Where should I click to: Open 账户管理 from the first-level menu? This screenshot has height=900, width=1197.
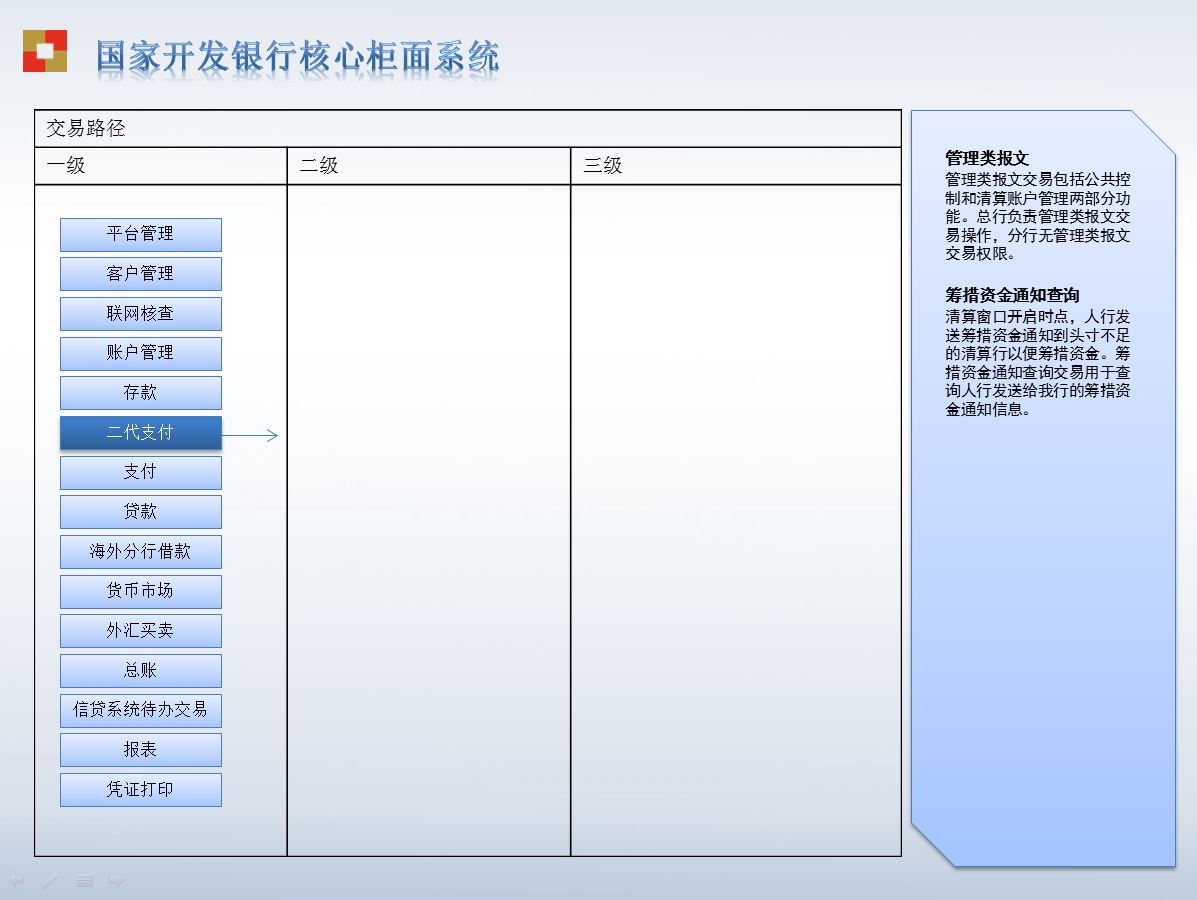click(140, 353)
